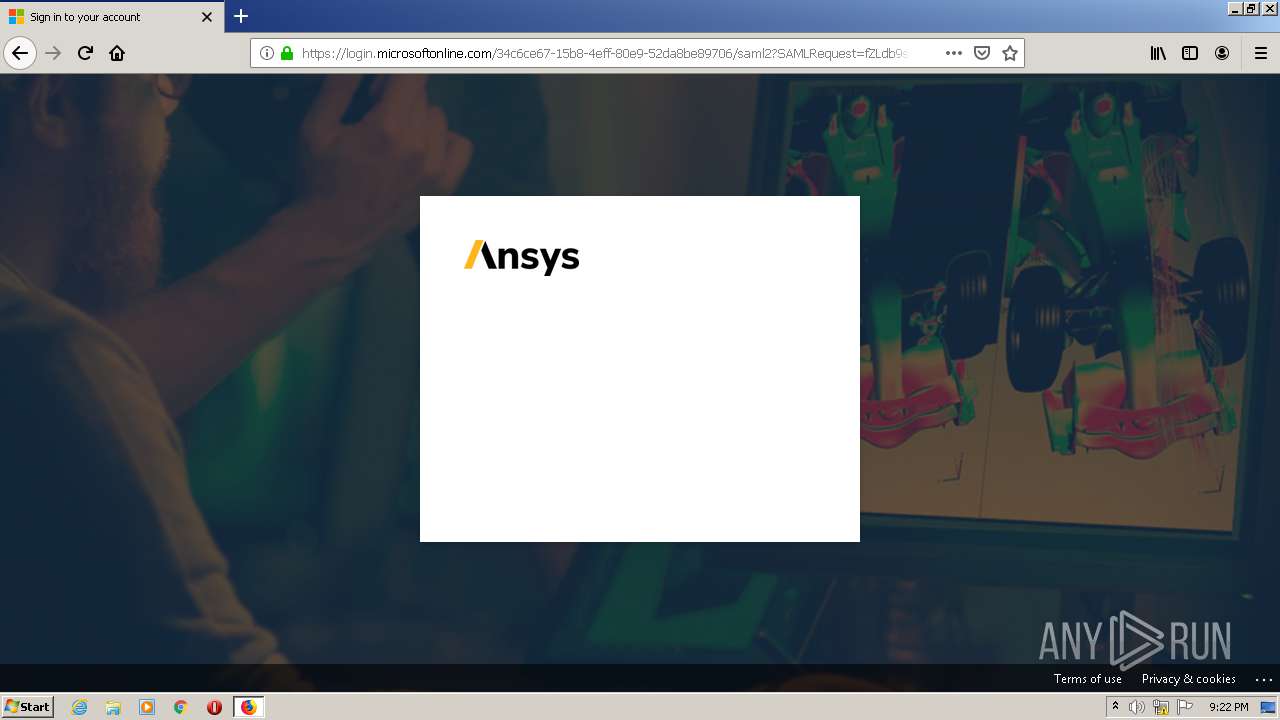
Task: Reload the current page
Action: (x=85, y=53)
